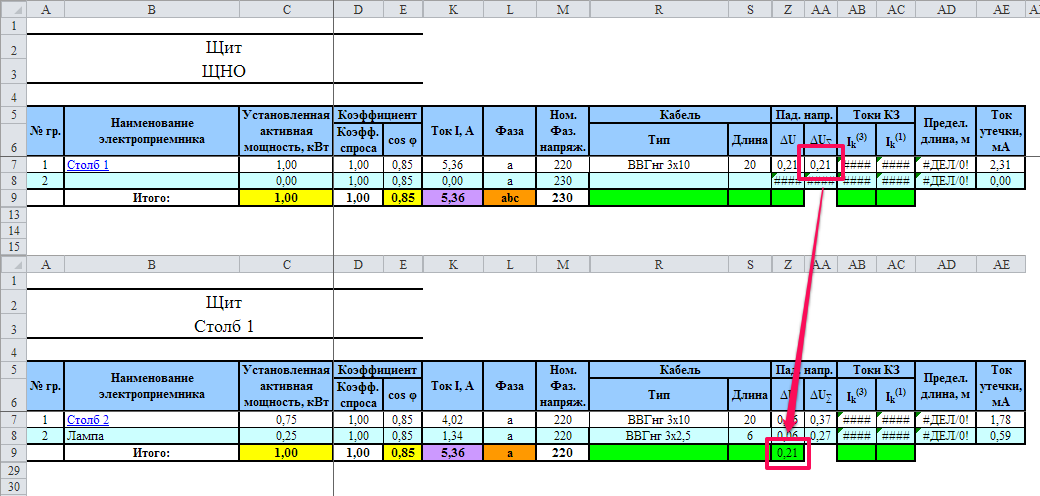Click the ЩНО panel title cell
Image resolution: width=1040 pixels, height=496 pixels.
[224, 71]
